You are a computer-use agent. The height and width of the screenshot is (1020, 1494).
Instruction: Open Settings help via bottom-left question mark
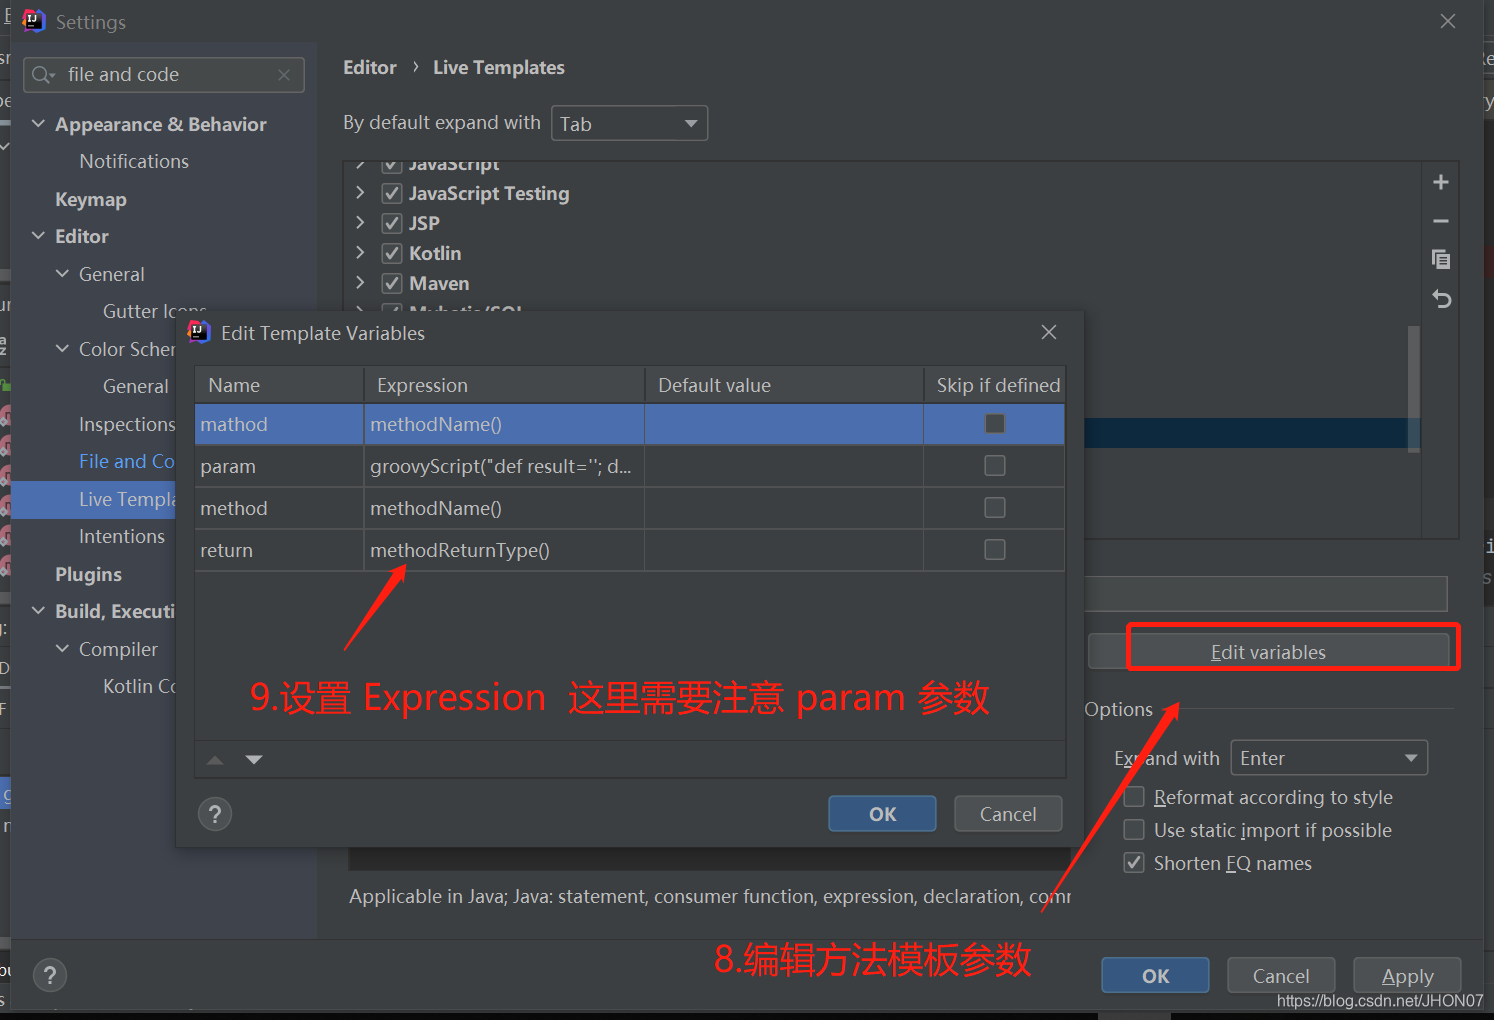click(49, 974)
